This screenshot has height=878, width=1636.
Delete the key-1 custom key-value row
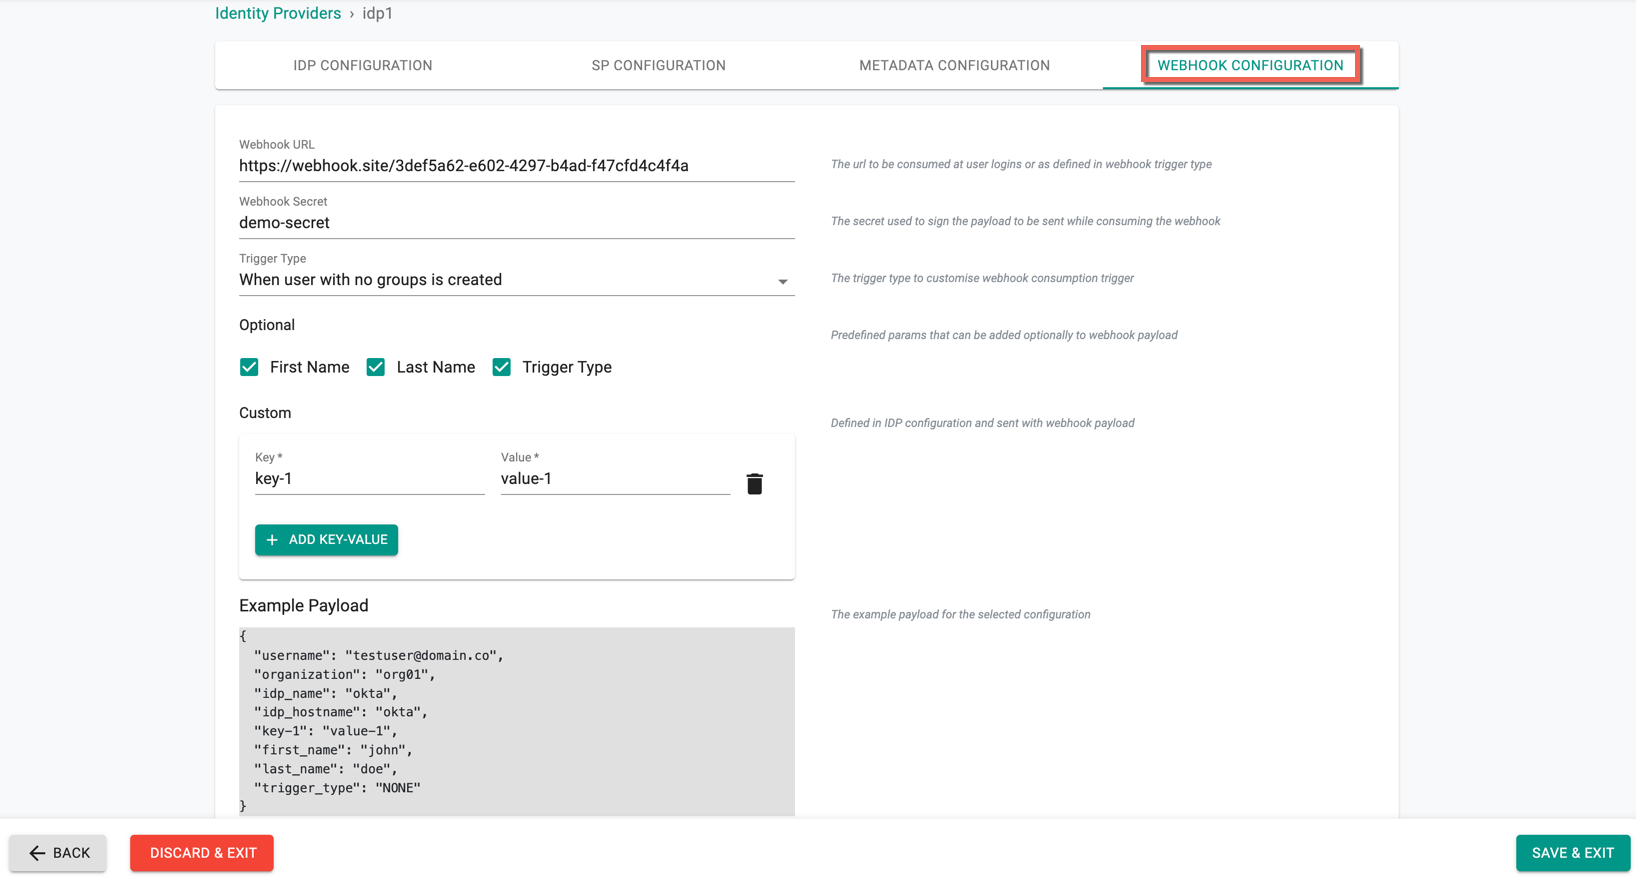click(x=755, y=484)
